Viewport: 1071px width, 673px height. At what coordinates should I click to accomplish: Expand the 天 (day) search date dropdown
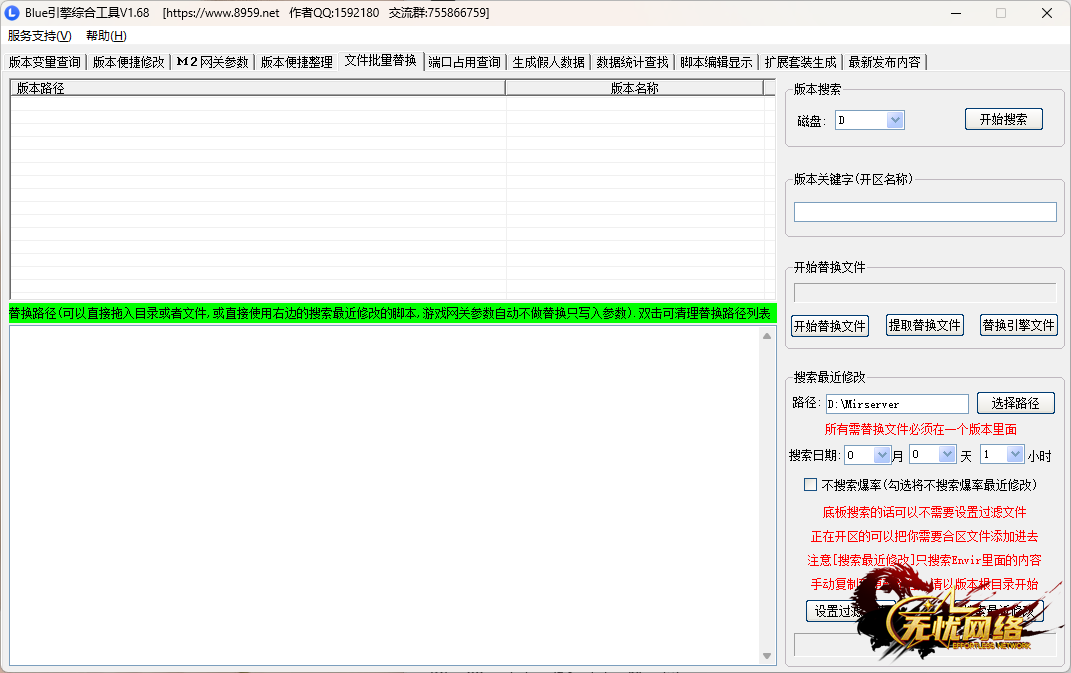[947, 455]
